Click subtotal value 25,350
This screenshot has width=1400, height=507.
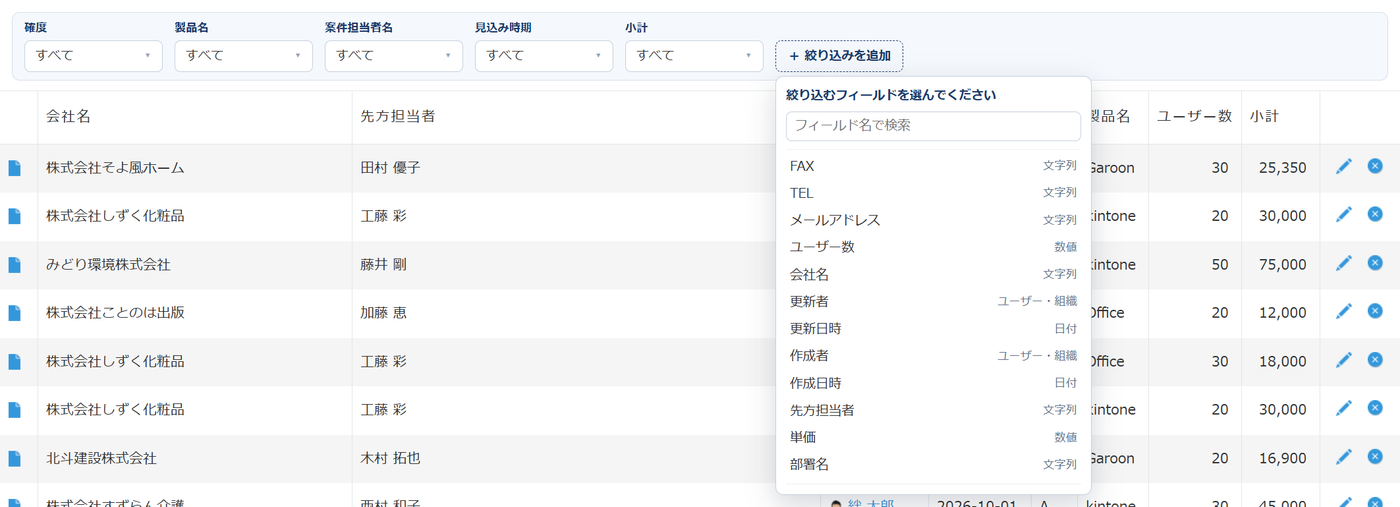(x=1282, y=168)
